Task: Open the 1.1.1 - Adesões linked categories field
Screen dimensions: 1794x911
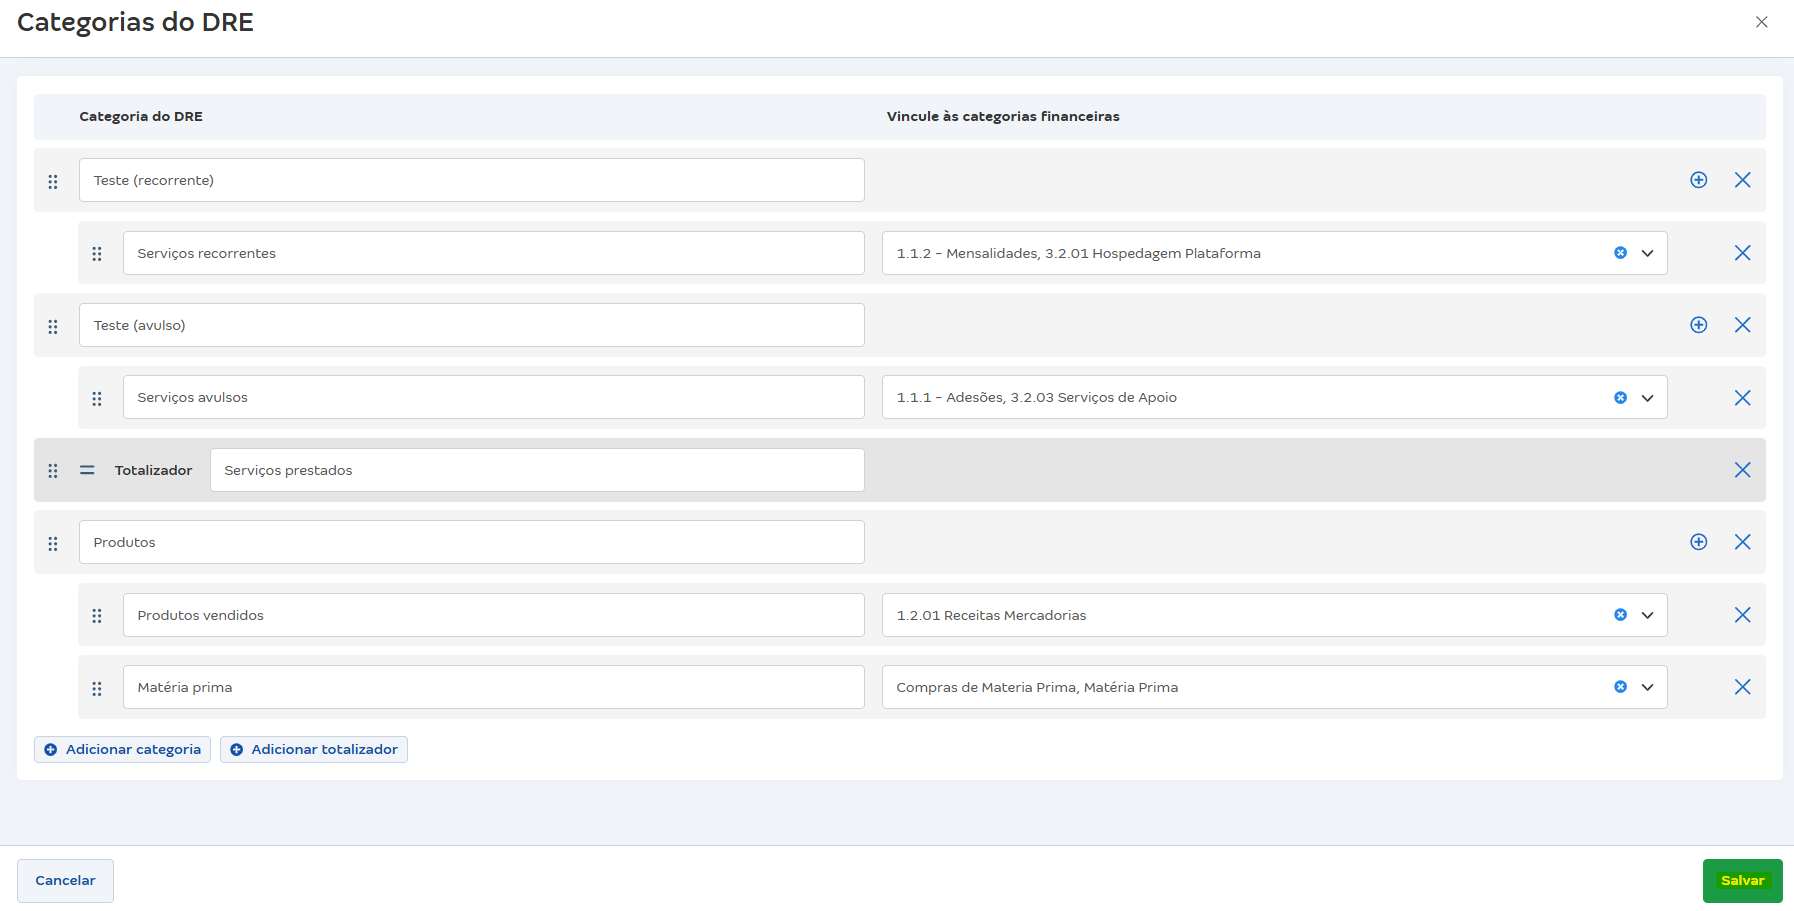Action: coord(1274,397)
